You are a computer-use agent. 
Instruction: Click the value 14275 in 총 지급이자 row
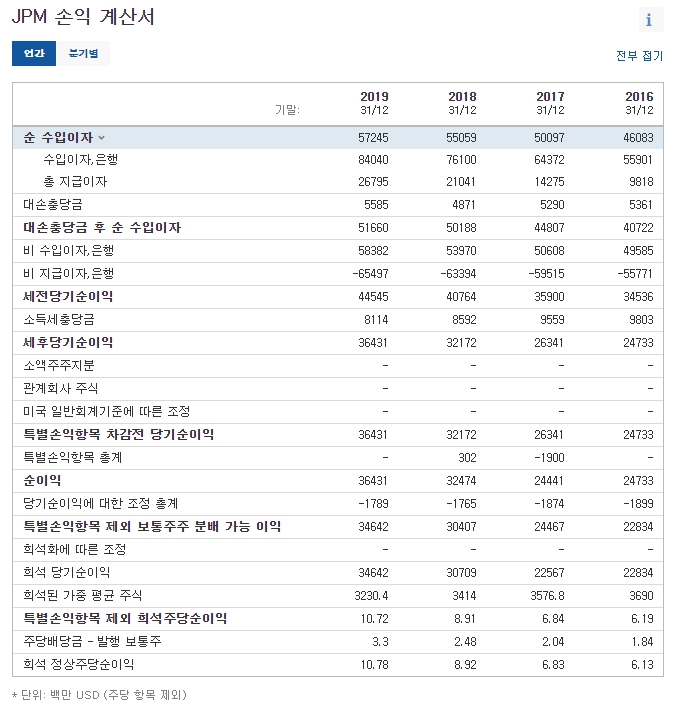pyautogui.click(x=549, y=182)
